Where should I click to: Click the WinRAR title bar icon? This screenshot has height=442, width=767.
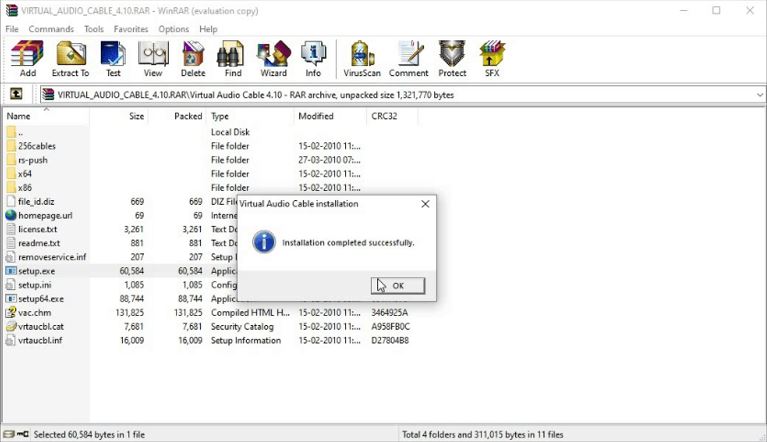coord(11,10)
